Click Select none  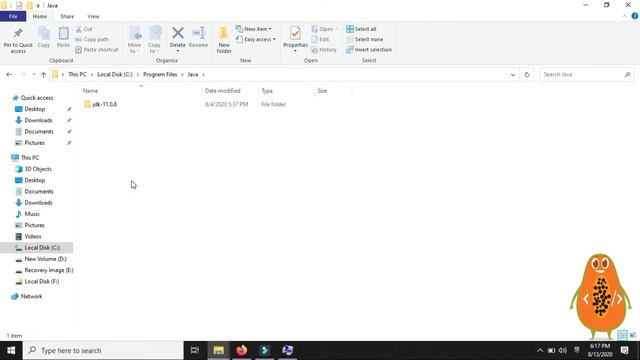click(x=364, y=40)
